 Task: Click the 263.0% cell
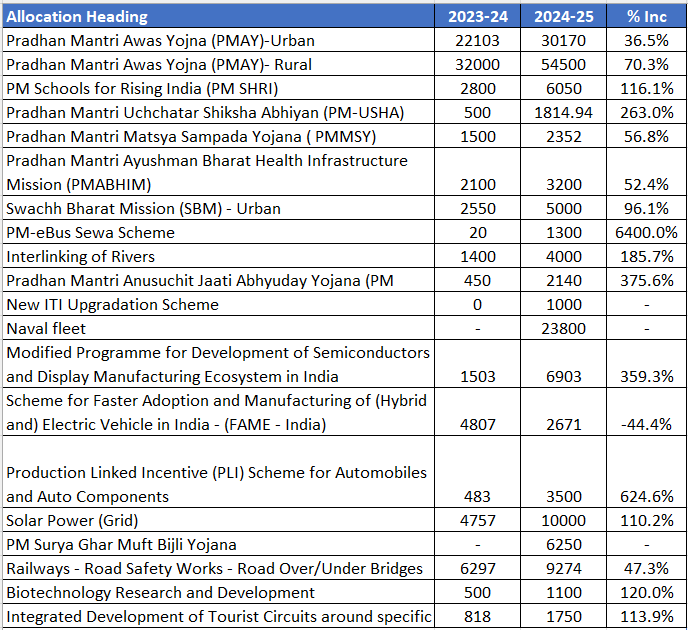(646, 112)
